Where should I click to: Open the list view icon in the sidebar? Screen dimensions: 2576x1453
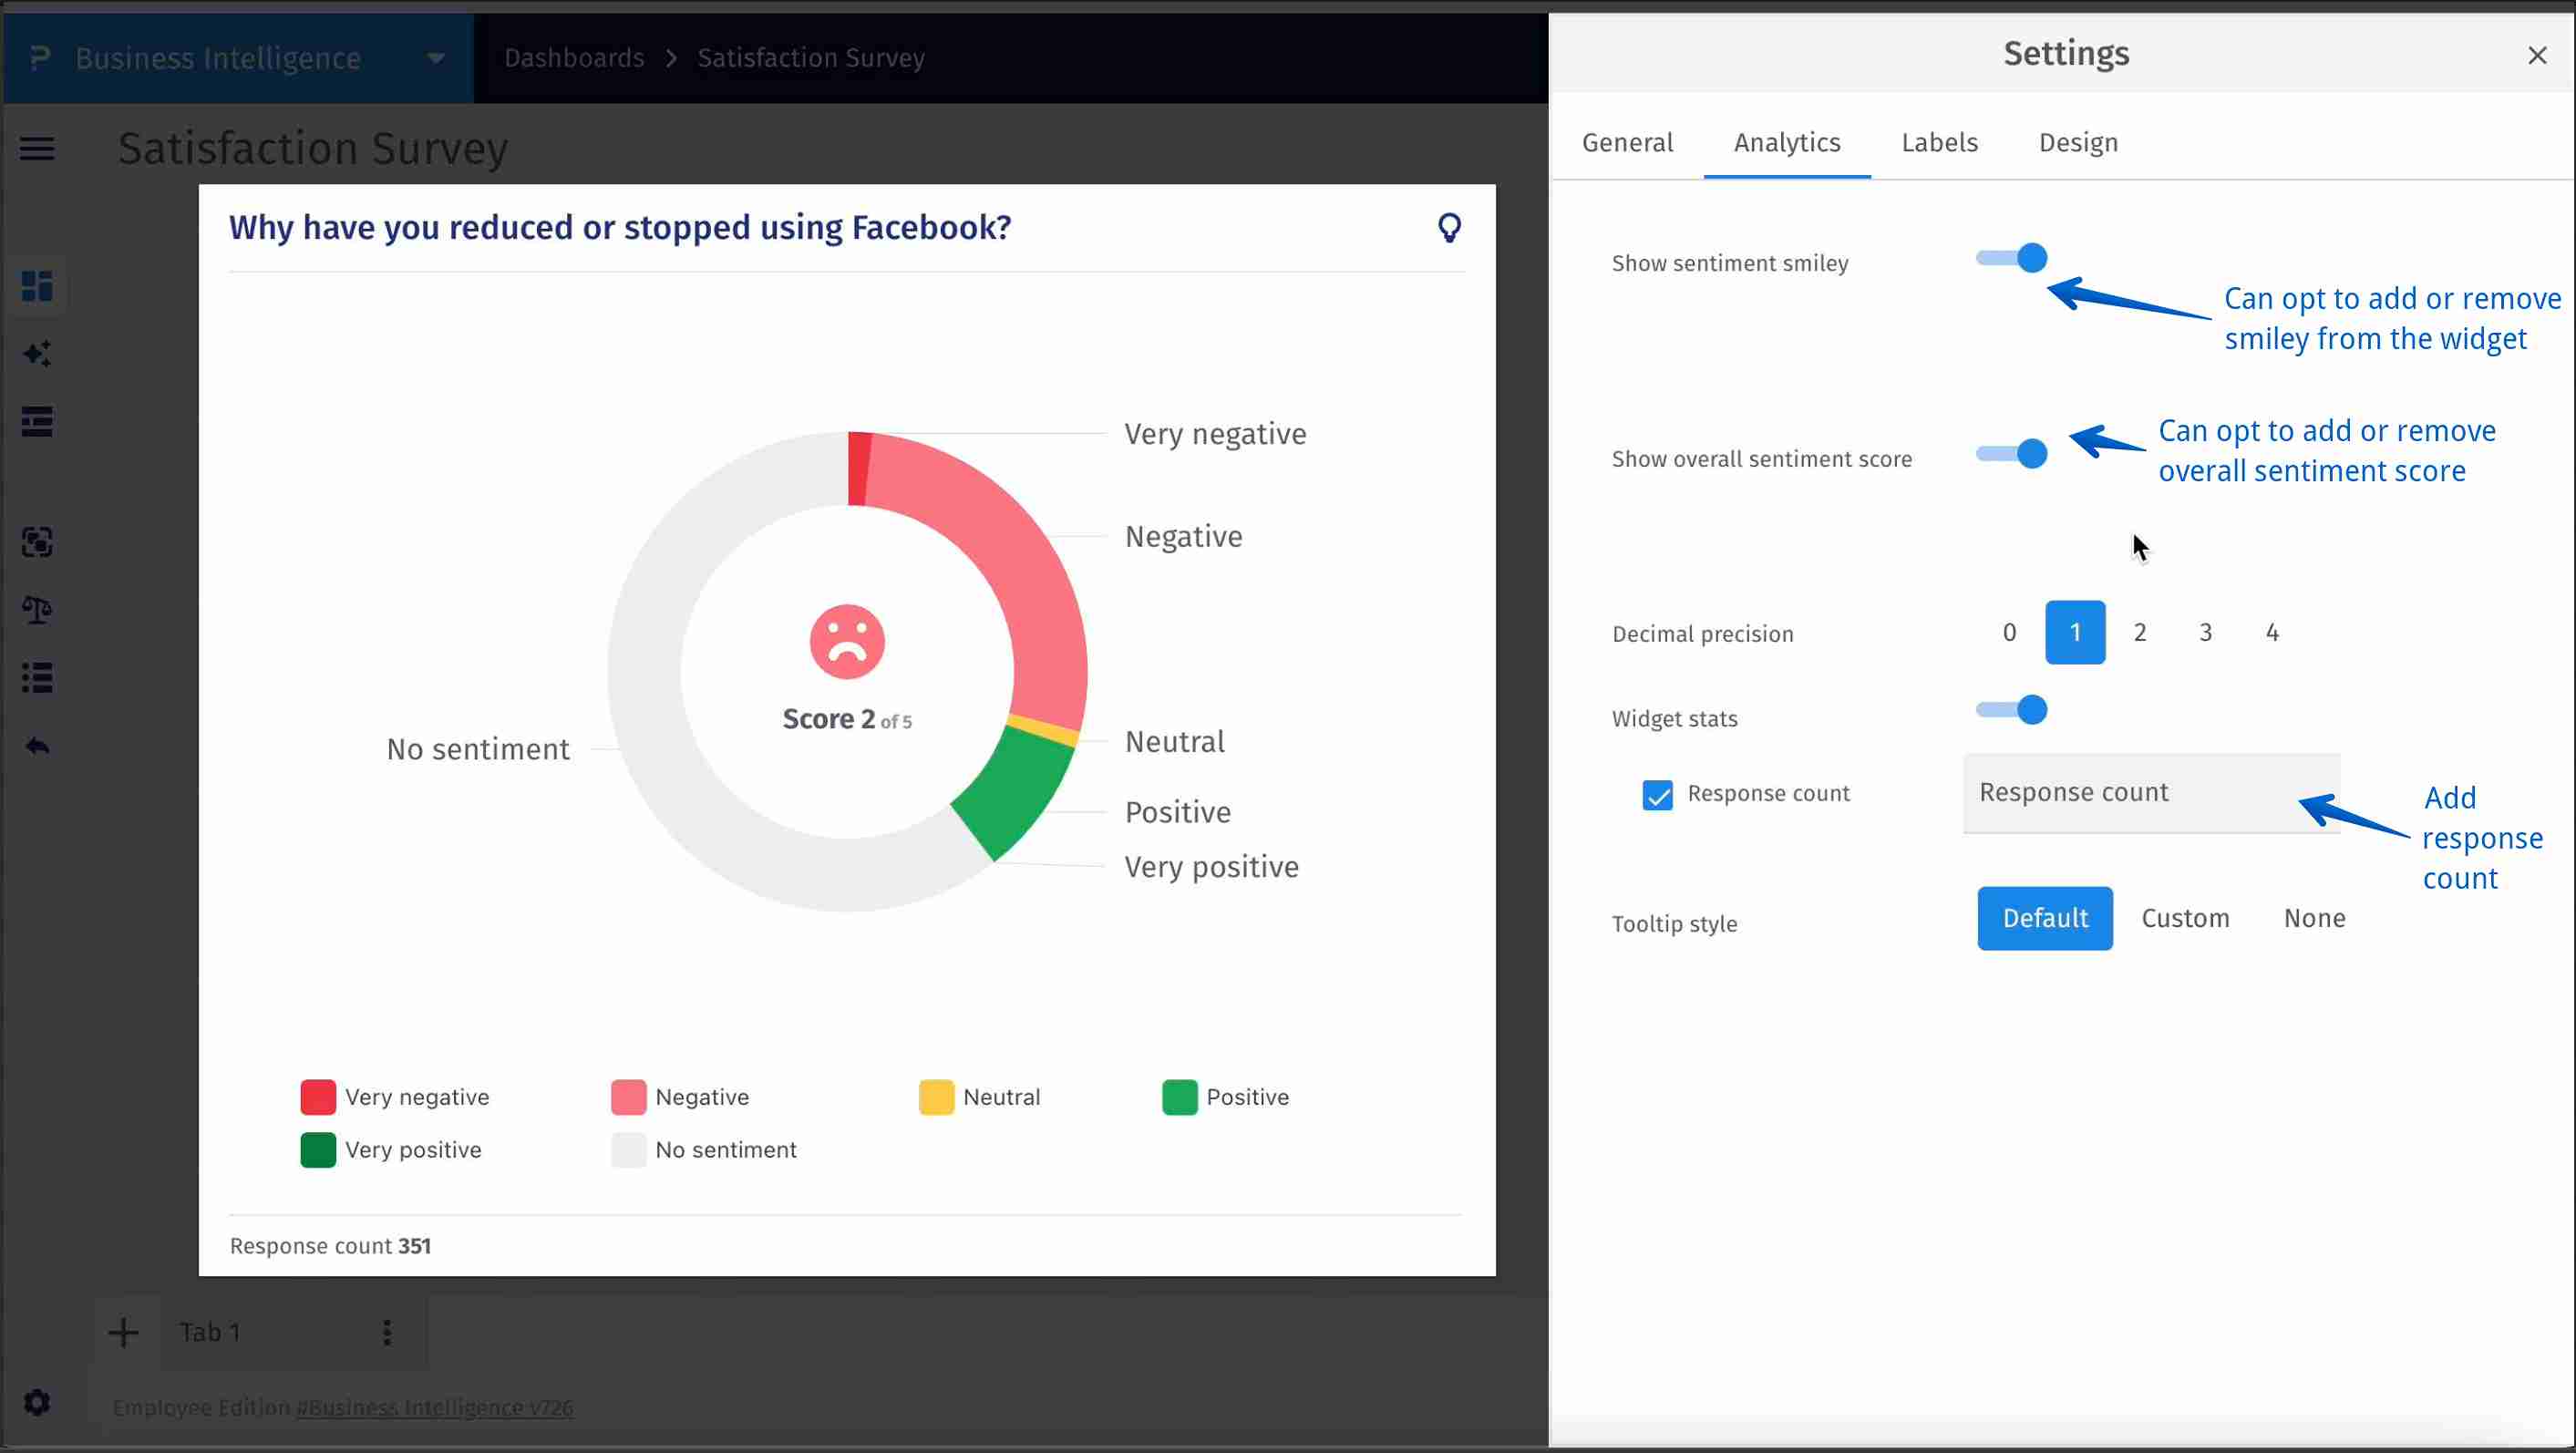pos(37,677)
